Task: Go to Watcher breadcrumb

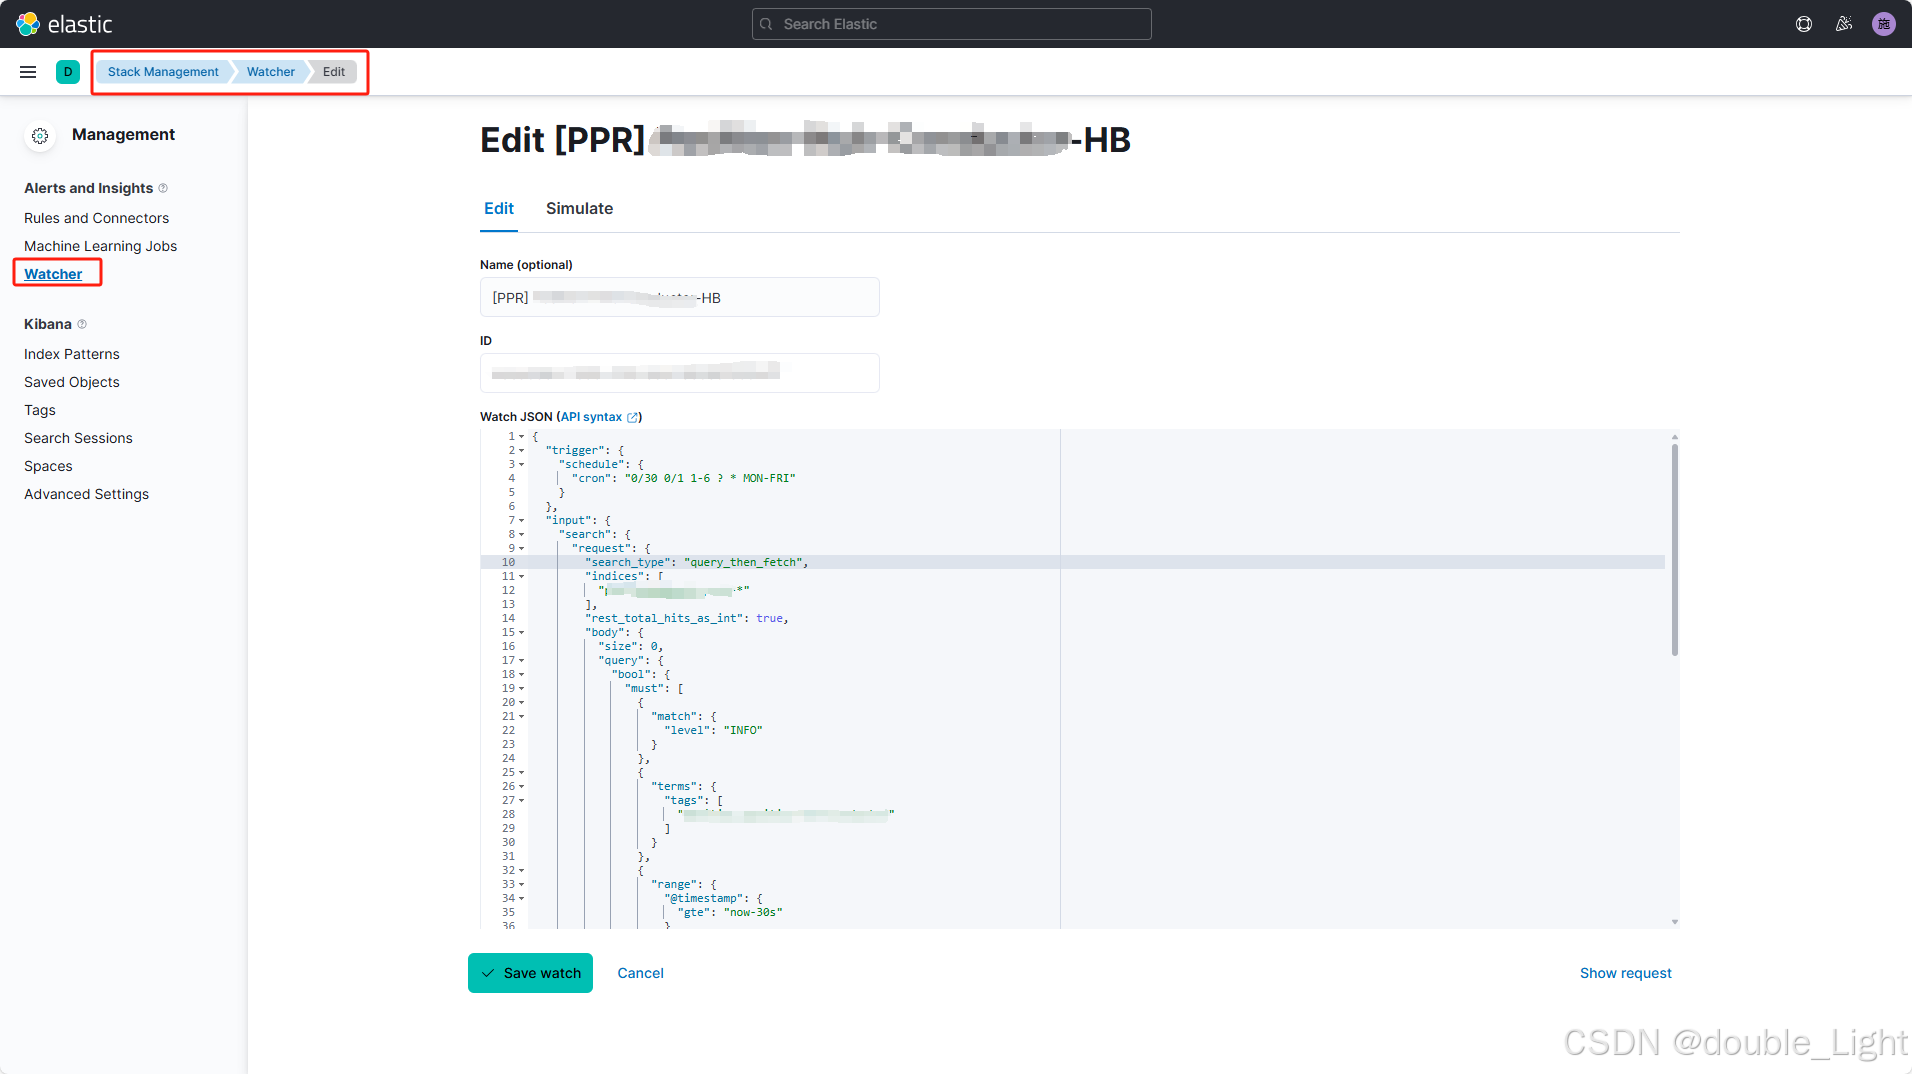Action: [271, 72]
